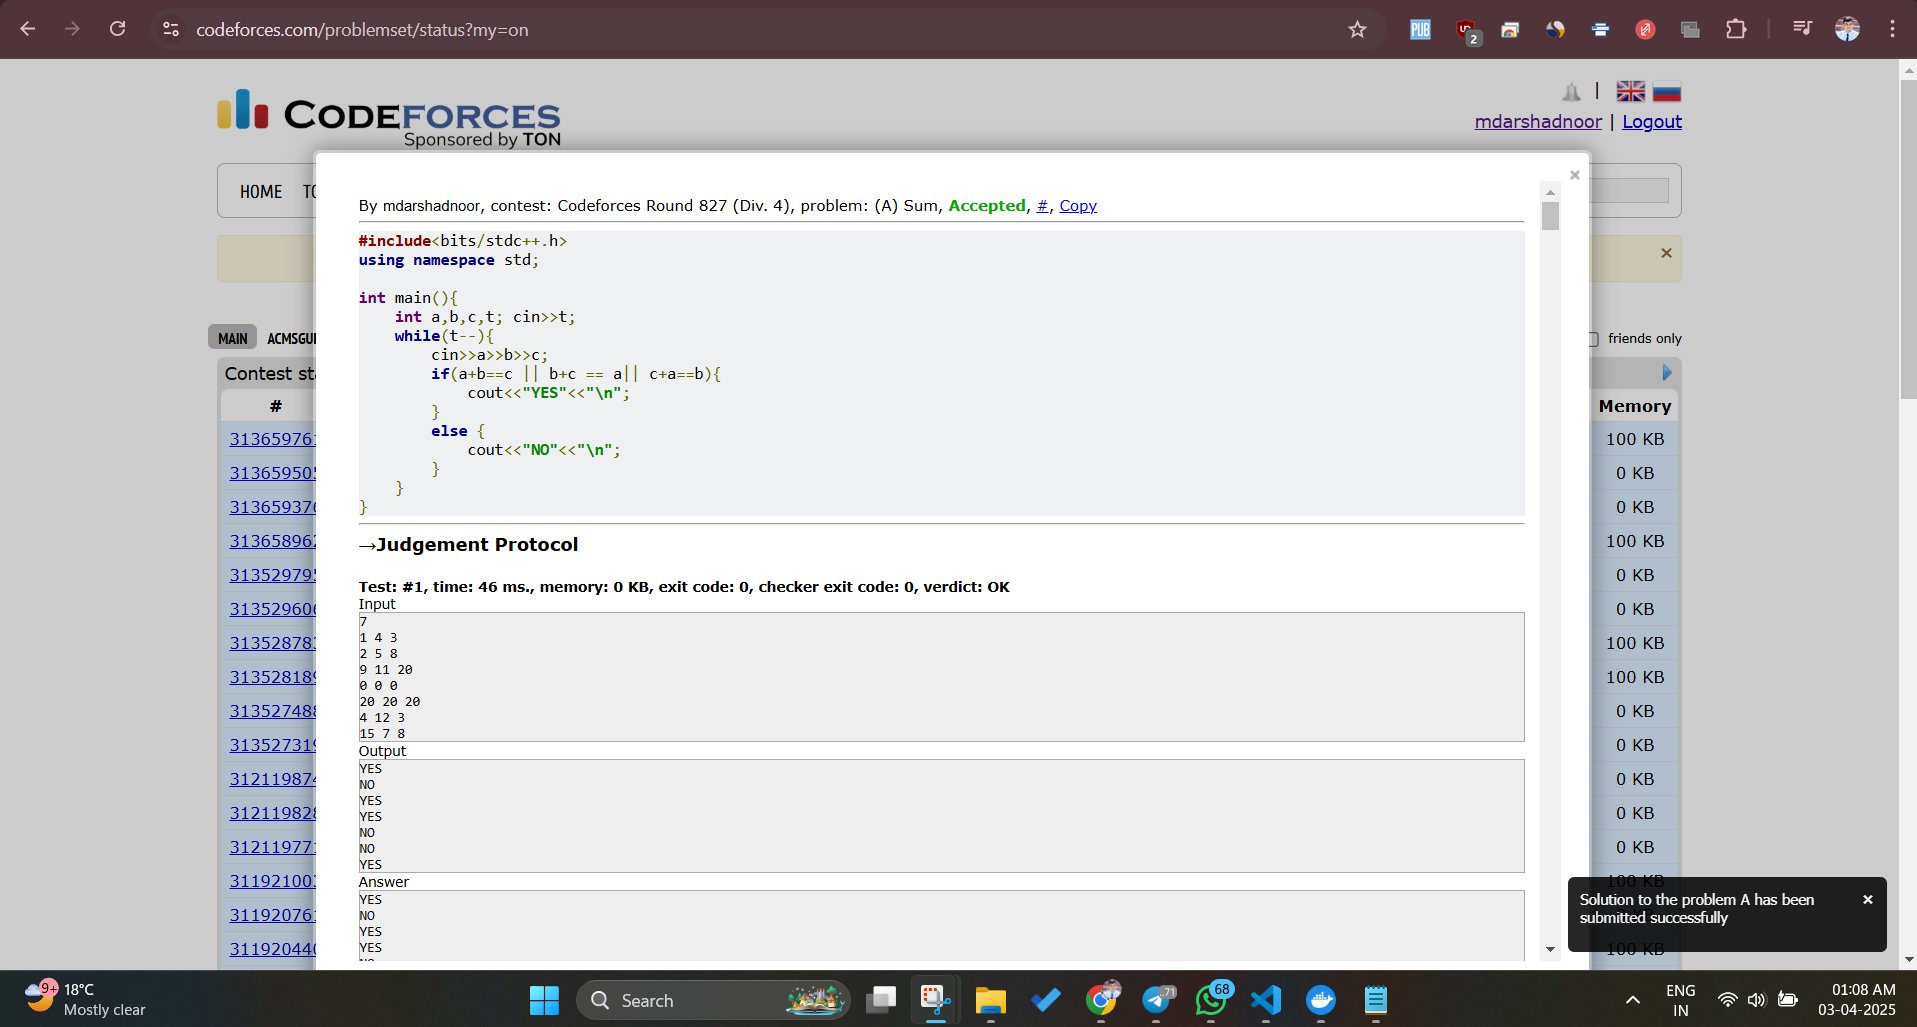
Task: Close the source code popup window
Action: tap(1574, 176)
